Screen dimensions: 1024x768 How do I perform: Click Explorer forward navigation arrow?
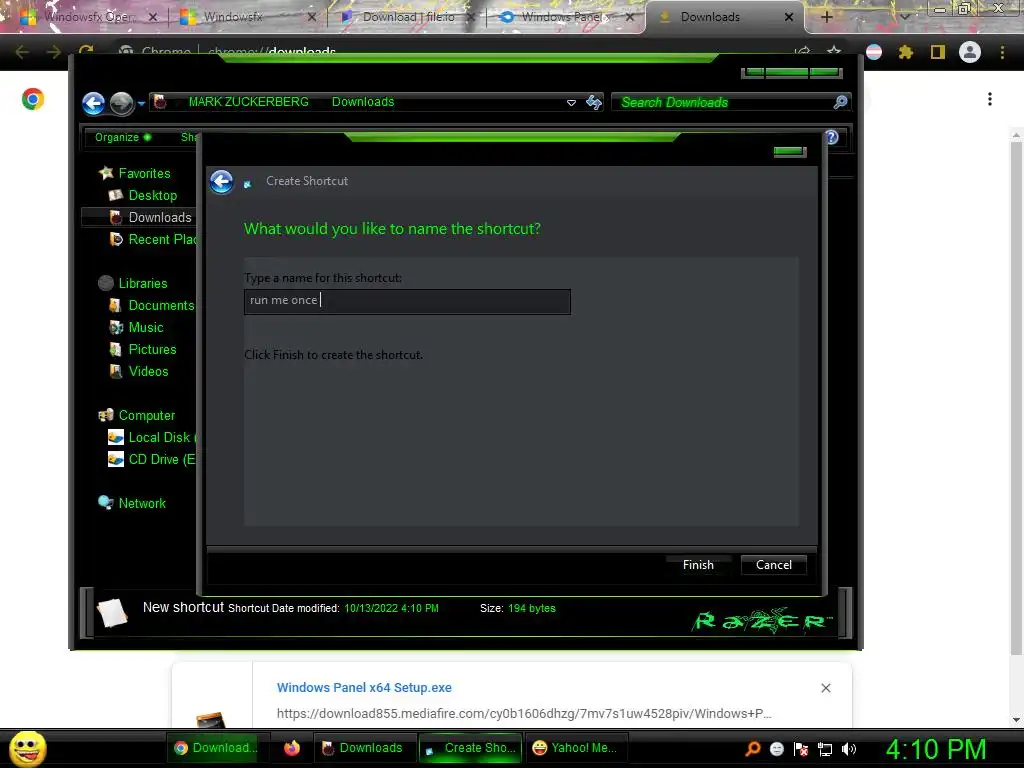pos(121,103)
